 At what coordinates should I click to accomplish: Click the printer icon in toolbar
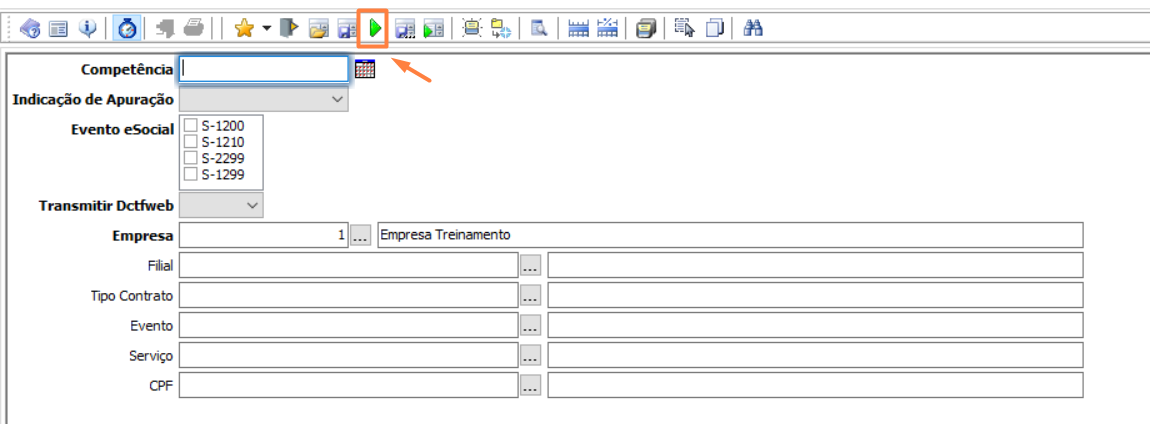pos(193,29)
